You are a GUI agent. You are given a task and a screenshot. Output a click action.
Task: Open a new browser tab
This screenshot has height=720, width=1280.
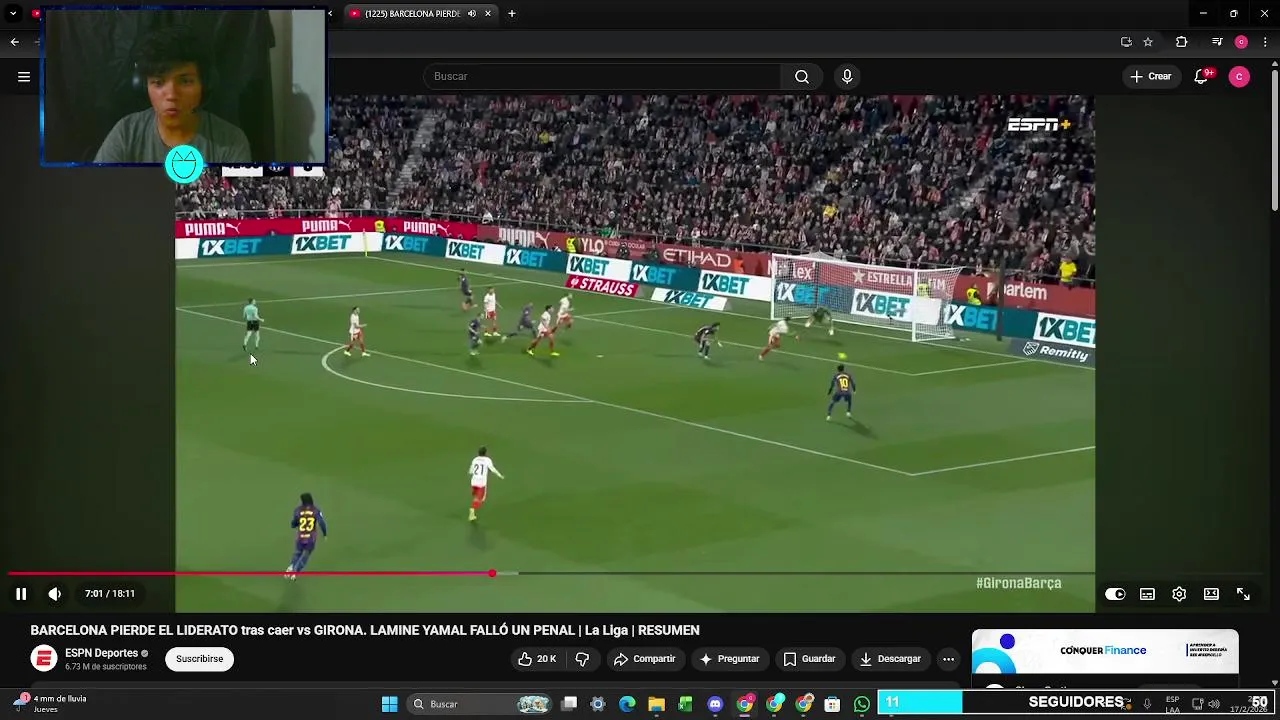point(512,14)
